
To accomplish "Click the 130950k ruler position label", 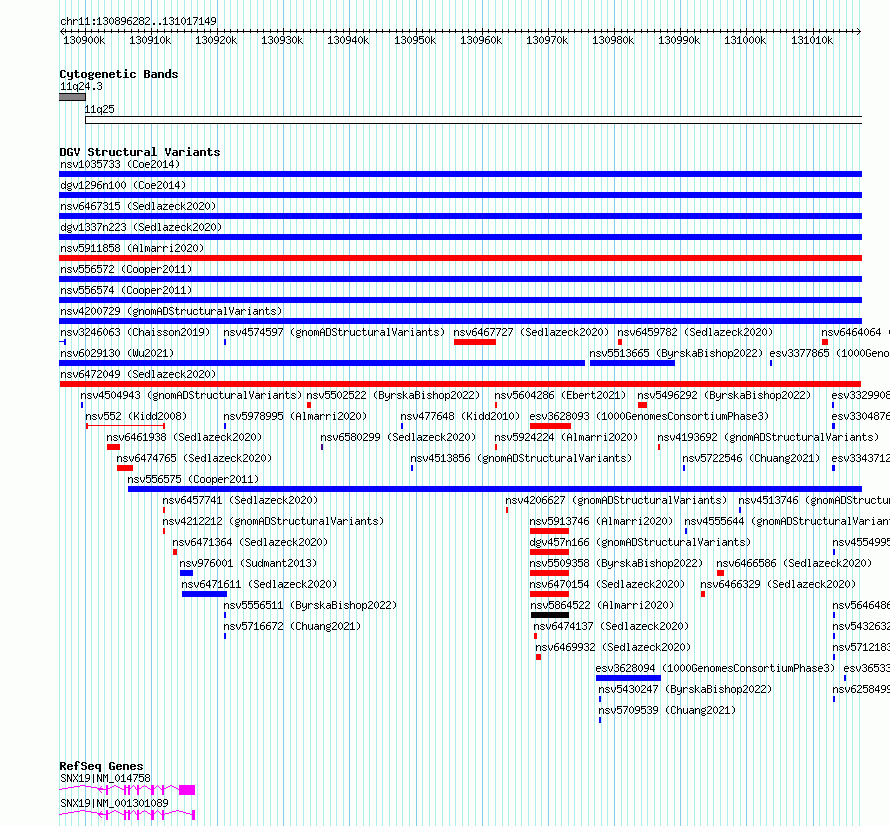I will point(415,40).
